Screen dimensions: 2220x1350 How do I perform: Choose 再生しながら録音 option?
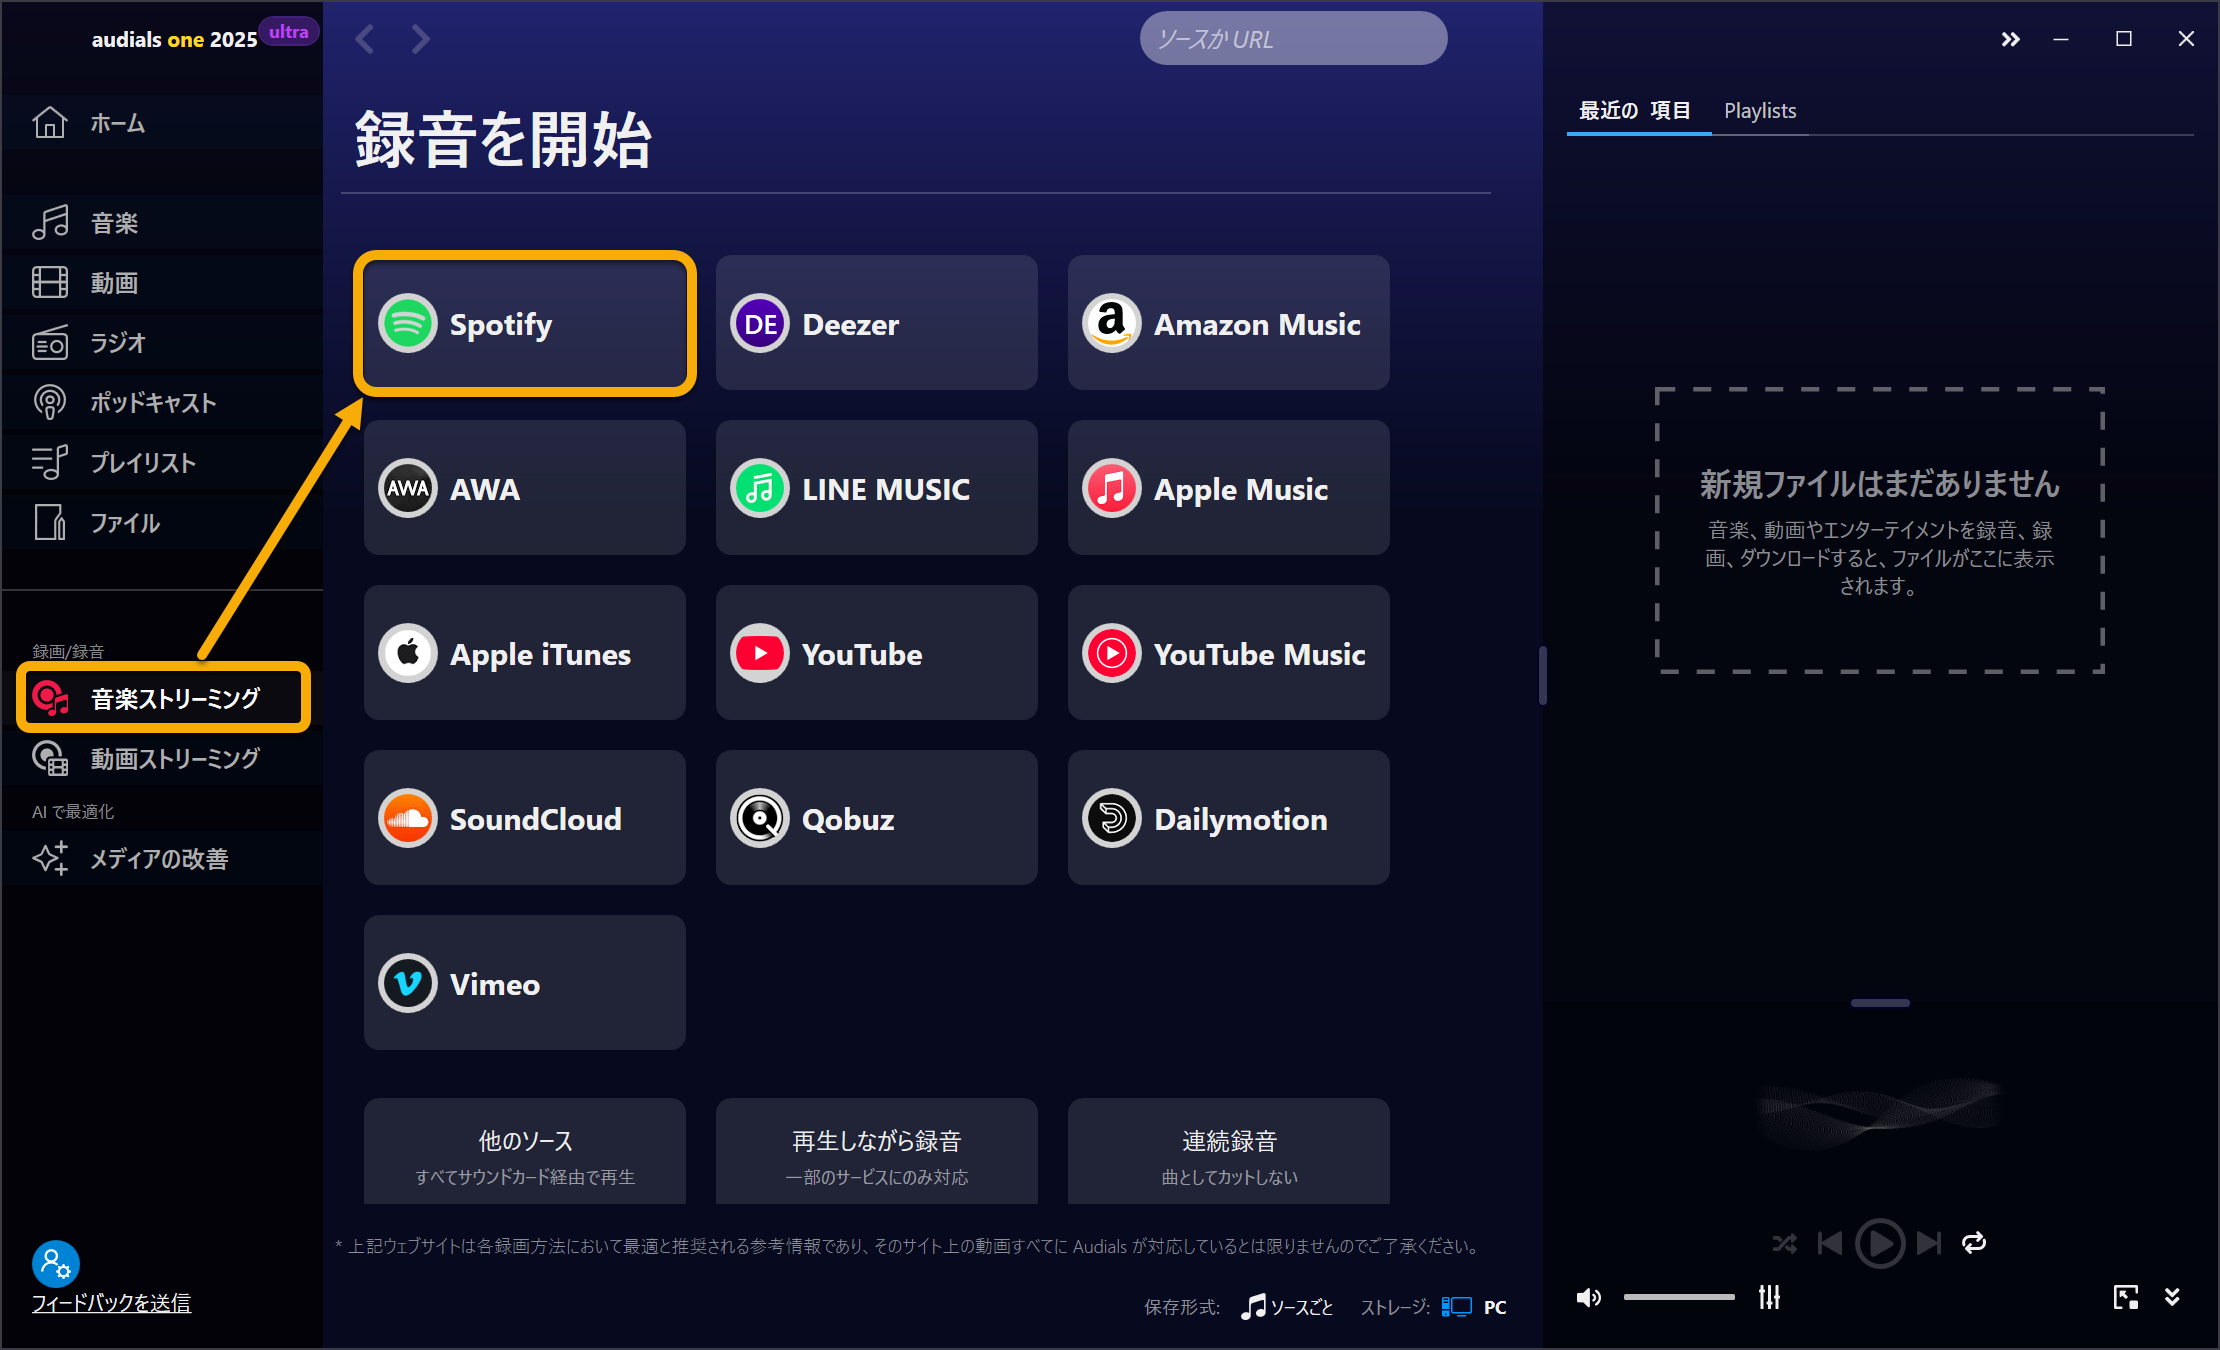click(x=877, y=1152)
